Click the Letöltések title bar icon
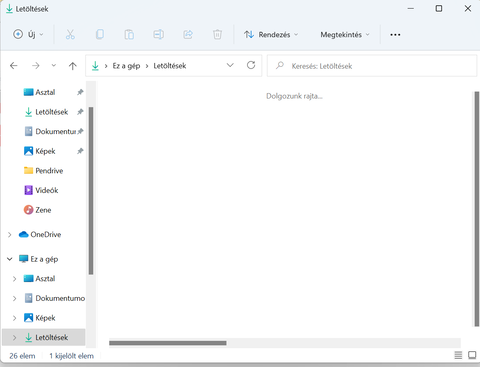480x367 pixels. pyautogui.click(x=9, y=9)
